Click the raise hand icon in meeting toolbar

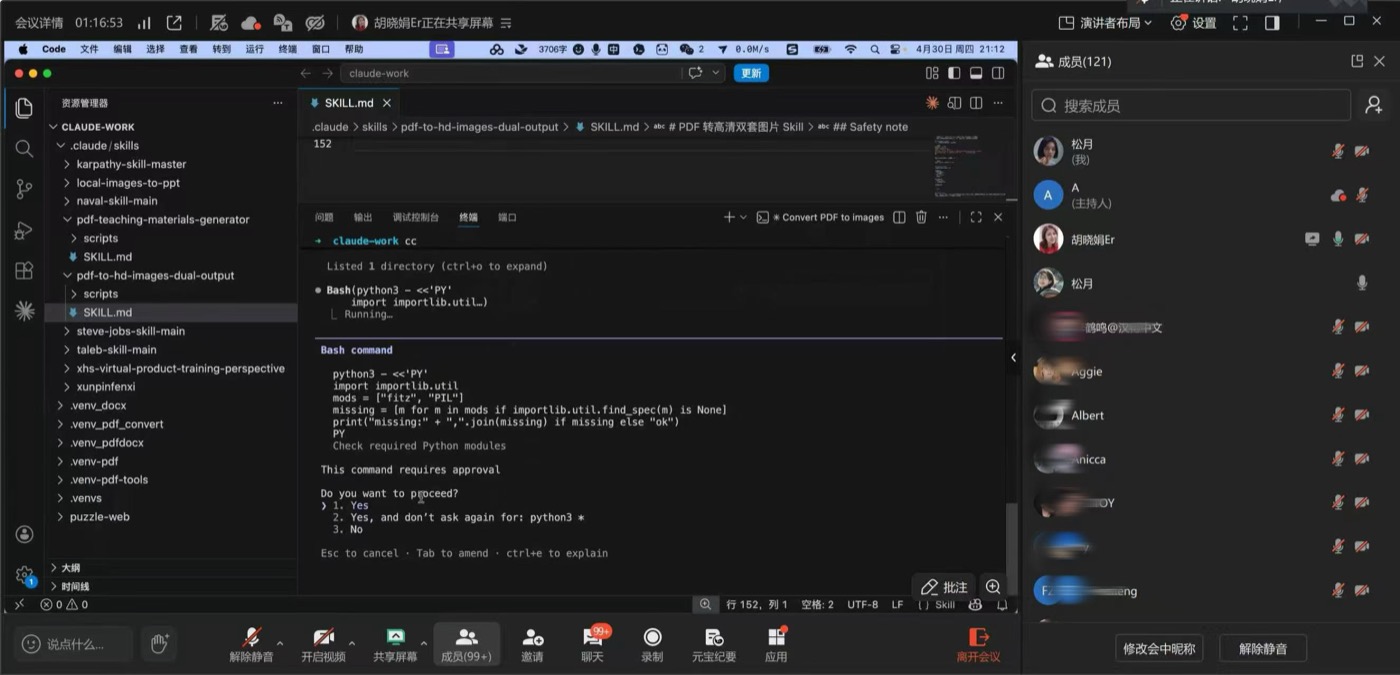click(158, 643)
